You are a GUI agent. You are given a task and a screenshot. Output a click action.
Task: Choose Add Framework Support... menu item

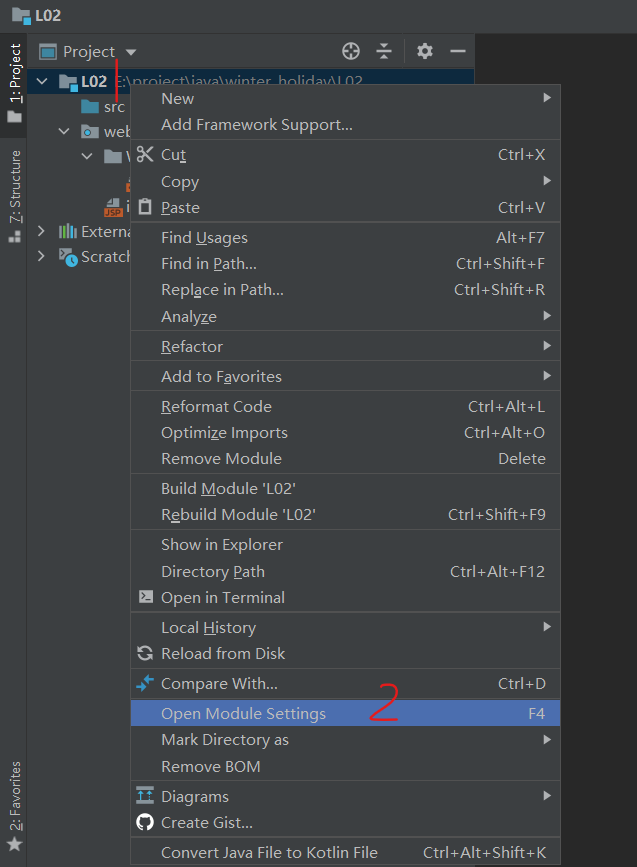346,125
